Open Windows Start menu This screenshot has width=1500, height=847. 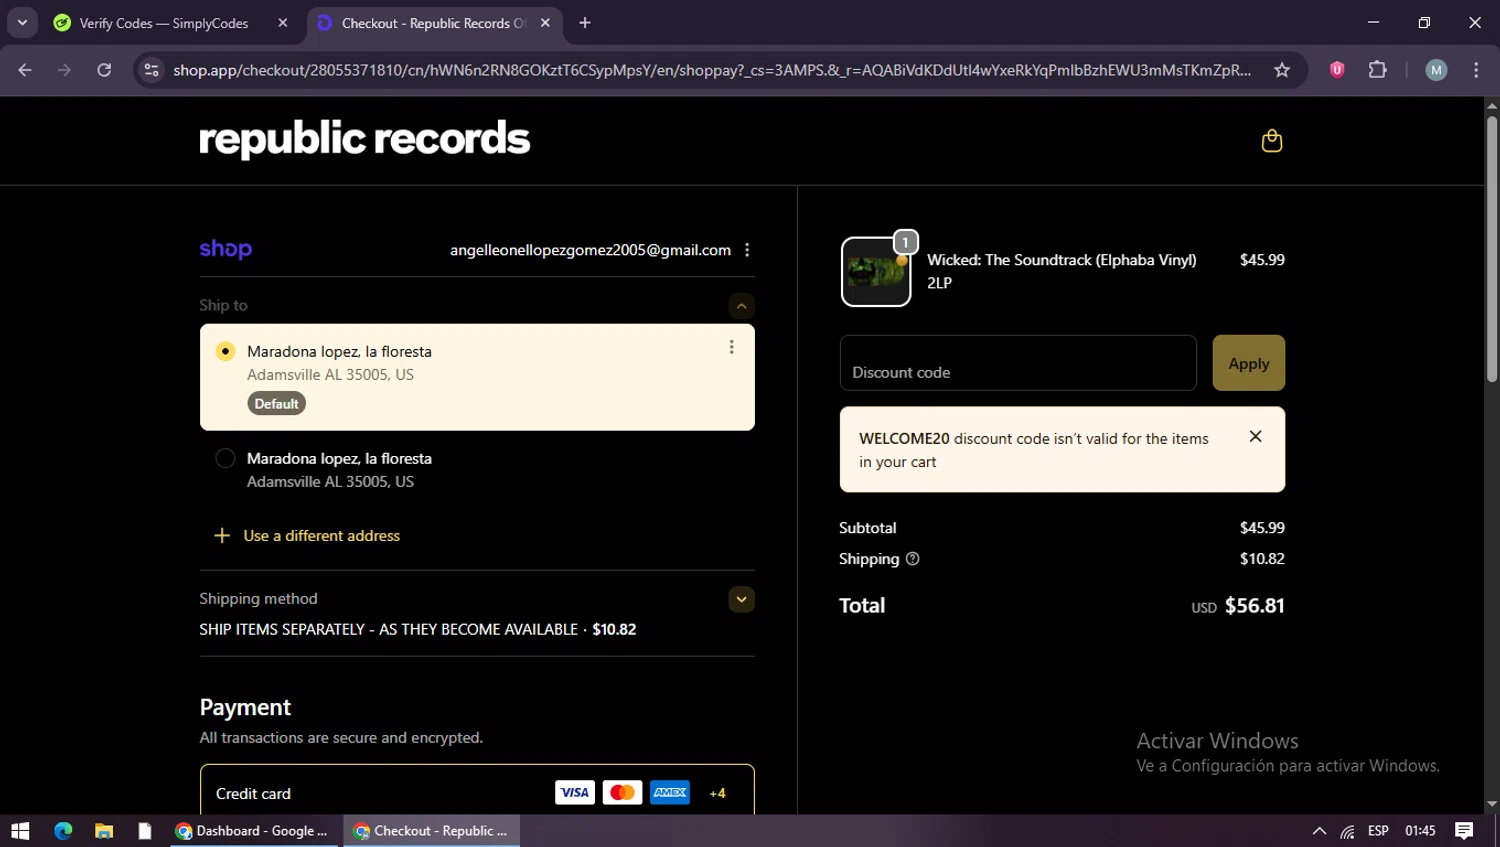tap(20, 831)
